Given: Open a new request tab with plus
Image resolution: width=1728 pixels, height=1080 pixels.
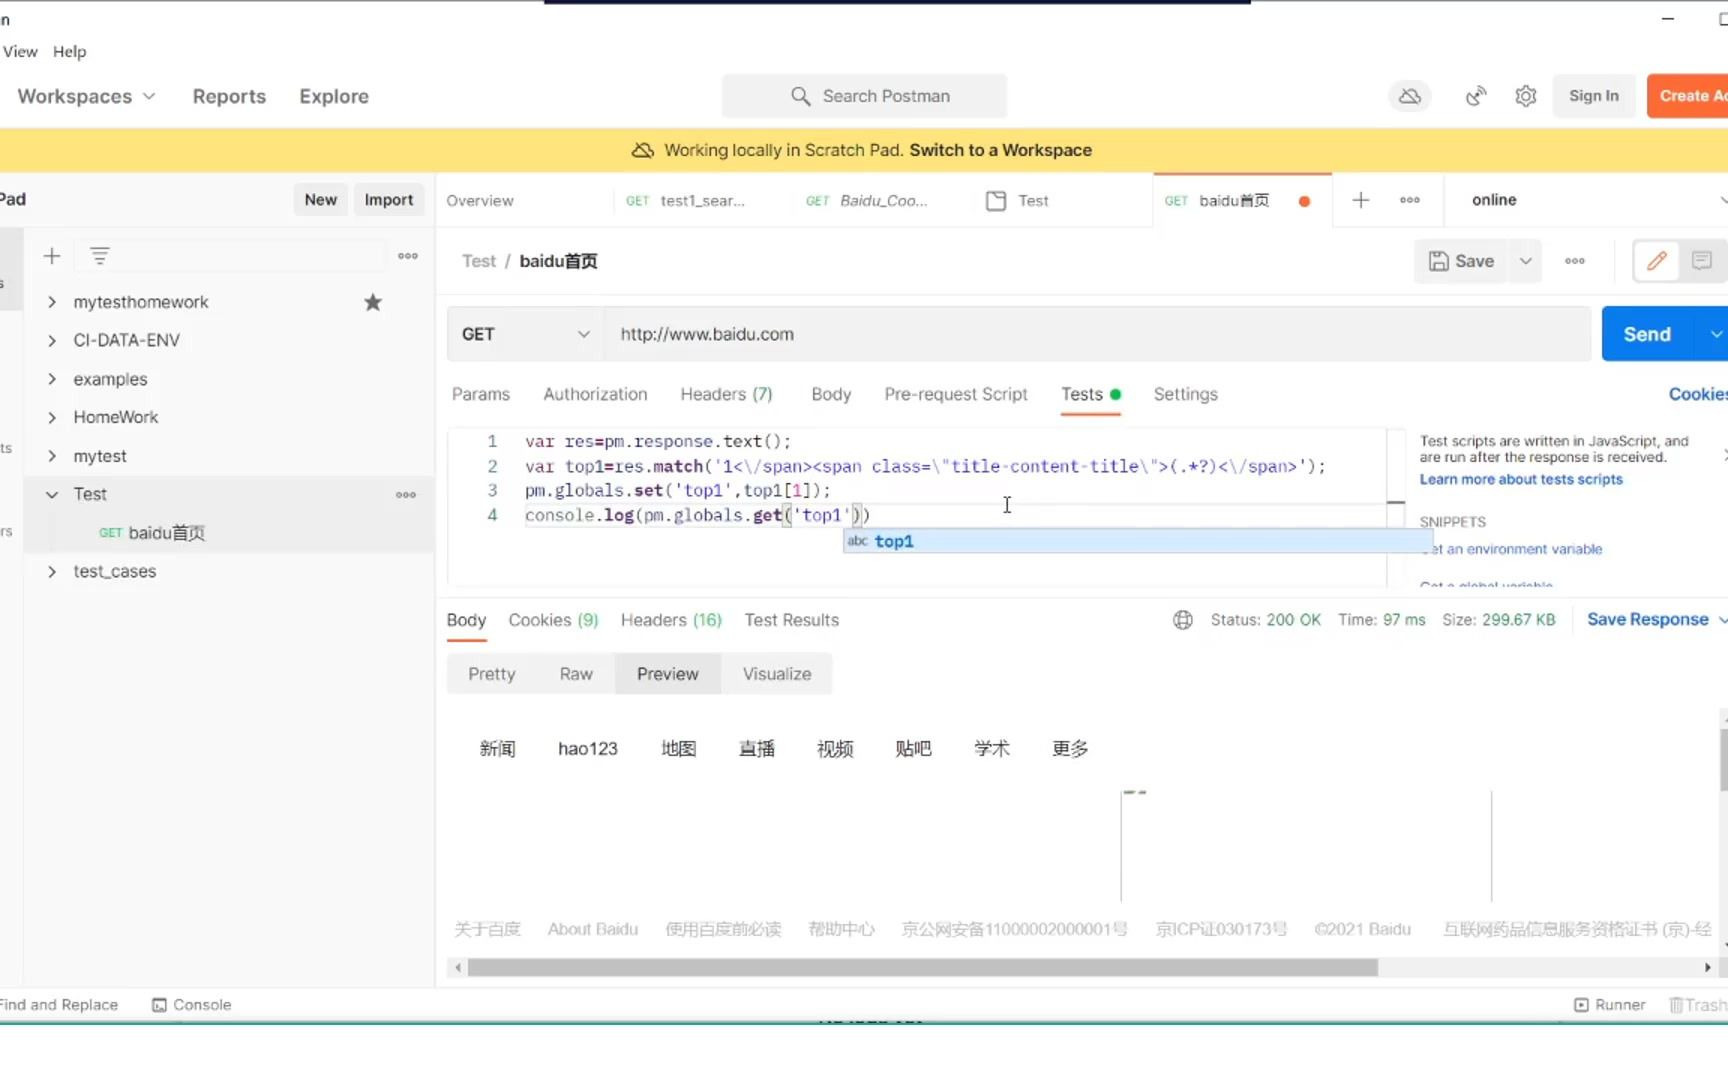Looking at the screenshot, I should (x=1360, y=200).
